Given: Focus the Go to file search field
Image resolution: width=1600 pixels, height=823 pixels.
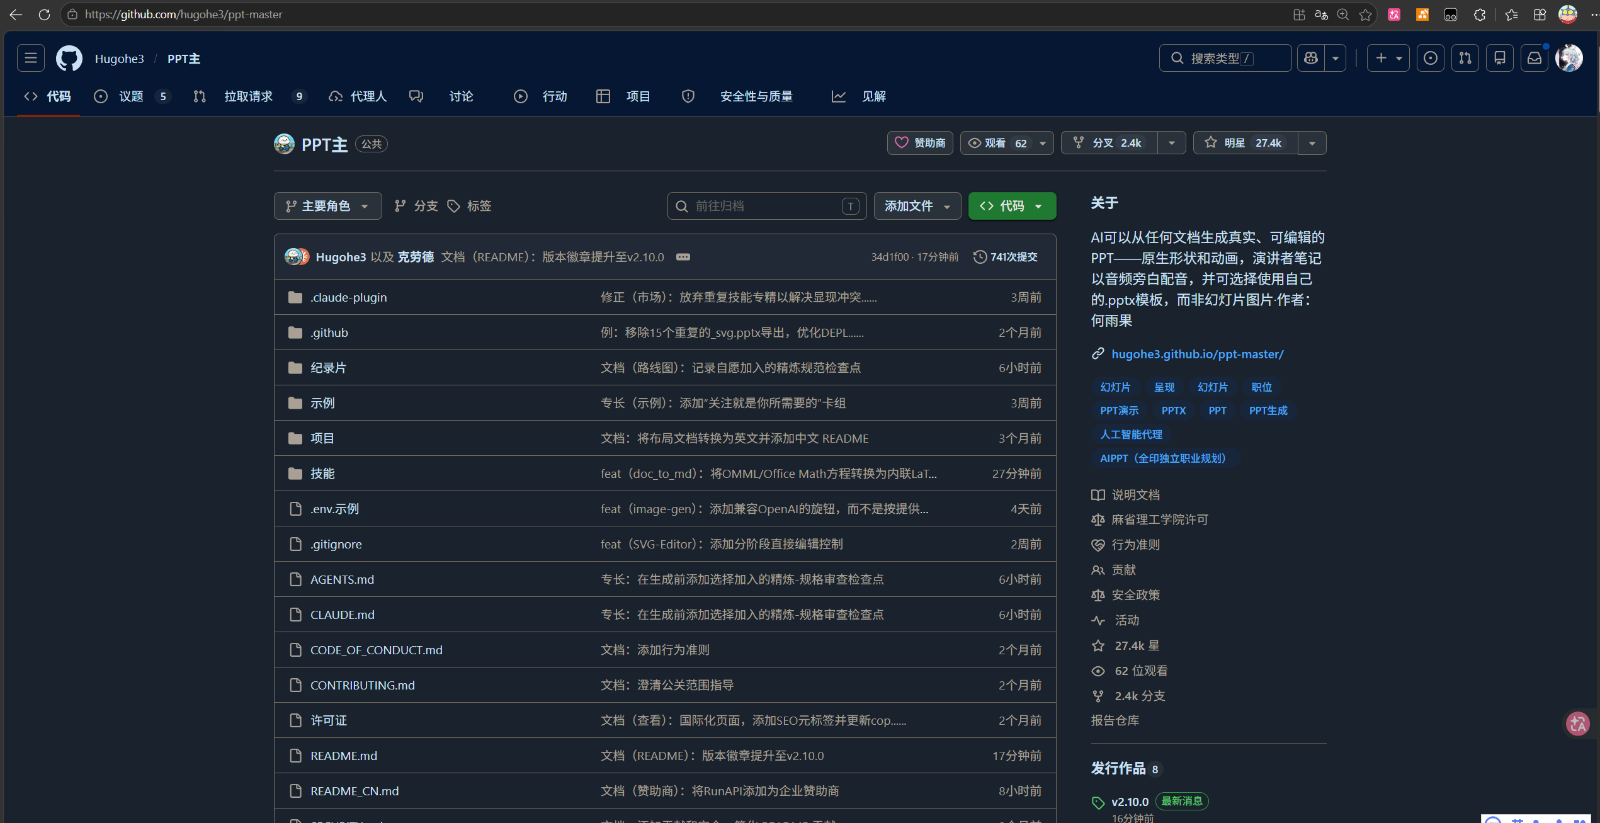Looking at the screenshot, I should click(x=767, y=206).
